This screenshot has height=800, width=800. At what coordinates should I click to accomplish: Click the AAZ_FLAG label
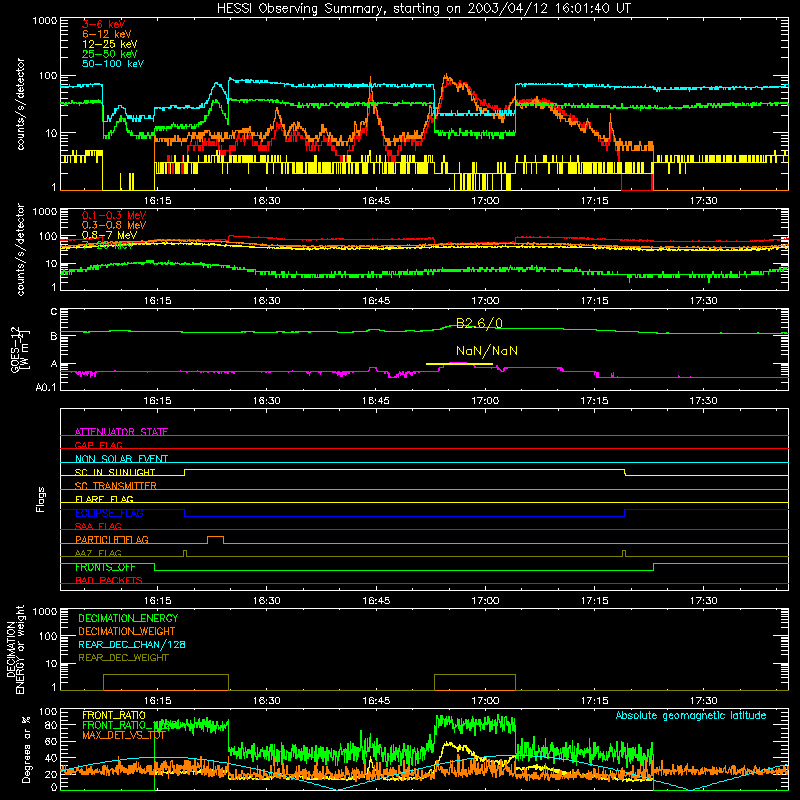98,553
